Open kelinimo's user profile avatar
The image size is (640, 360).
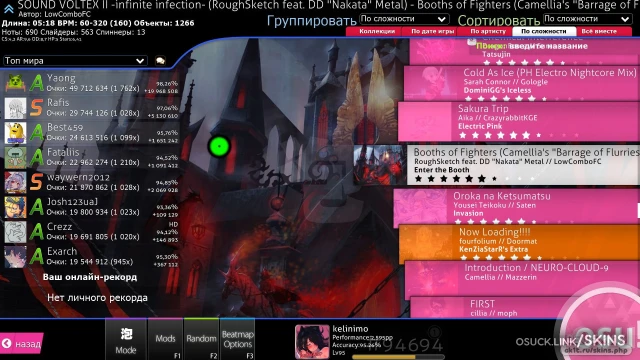pos(312,342)
